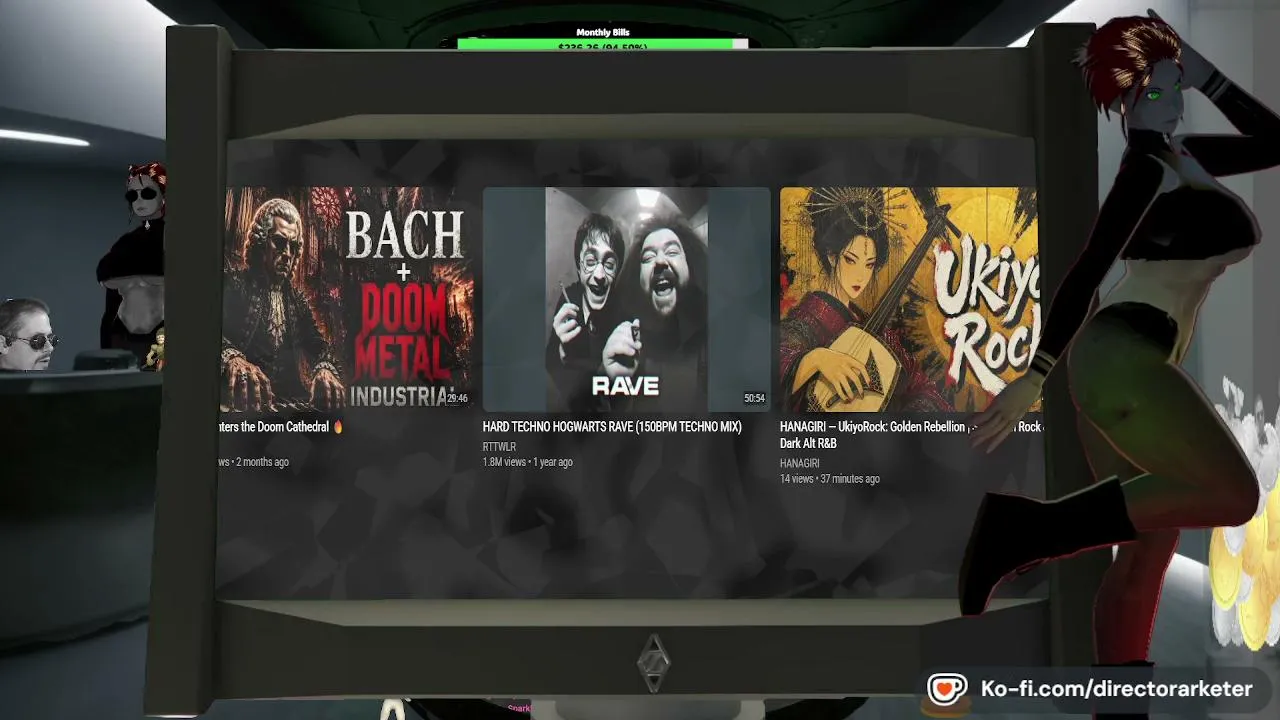
Task: Open the Ukiyo Rock video thumbnail
Action: [910, 299]
